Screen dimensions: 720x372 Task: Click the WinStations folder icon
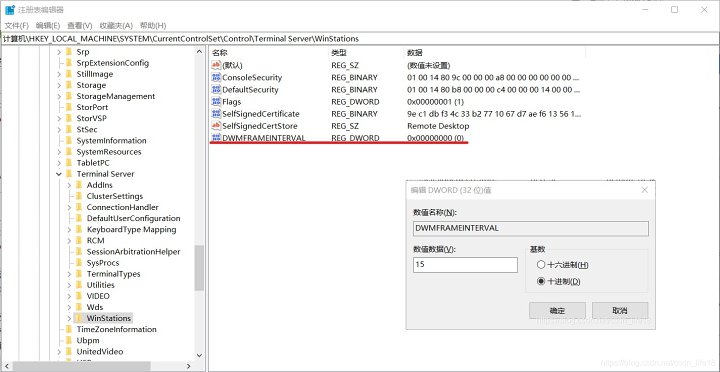pyautogui.click(x=79, y=318)
